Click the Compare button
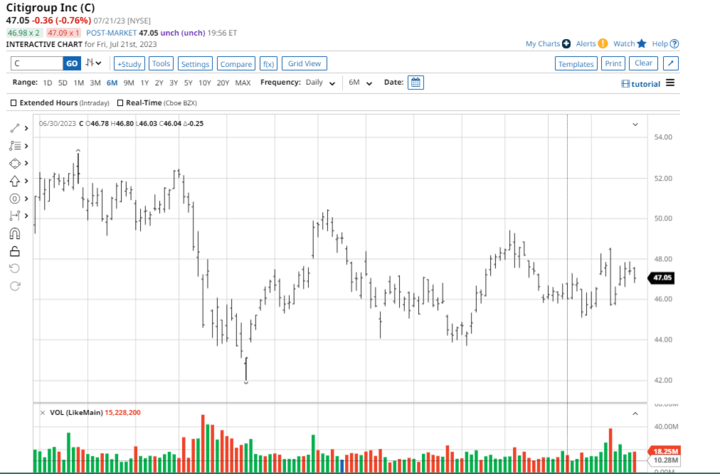The width and height of the screenshot is (720, 474). tap(236, 64)
